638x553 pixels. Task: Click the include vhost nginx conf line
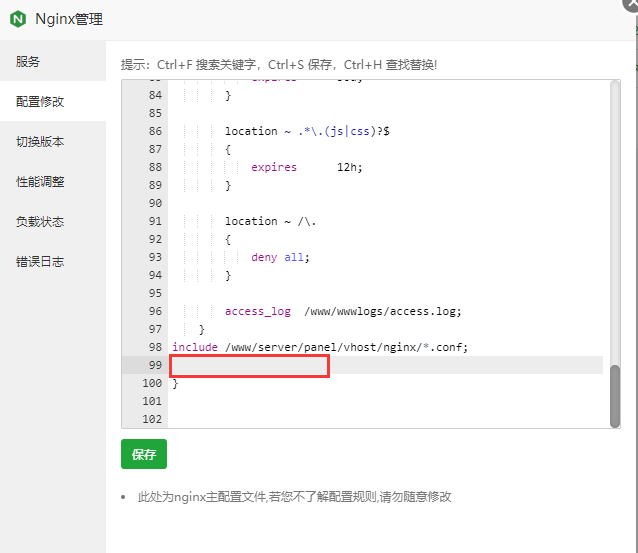(320, 347)
